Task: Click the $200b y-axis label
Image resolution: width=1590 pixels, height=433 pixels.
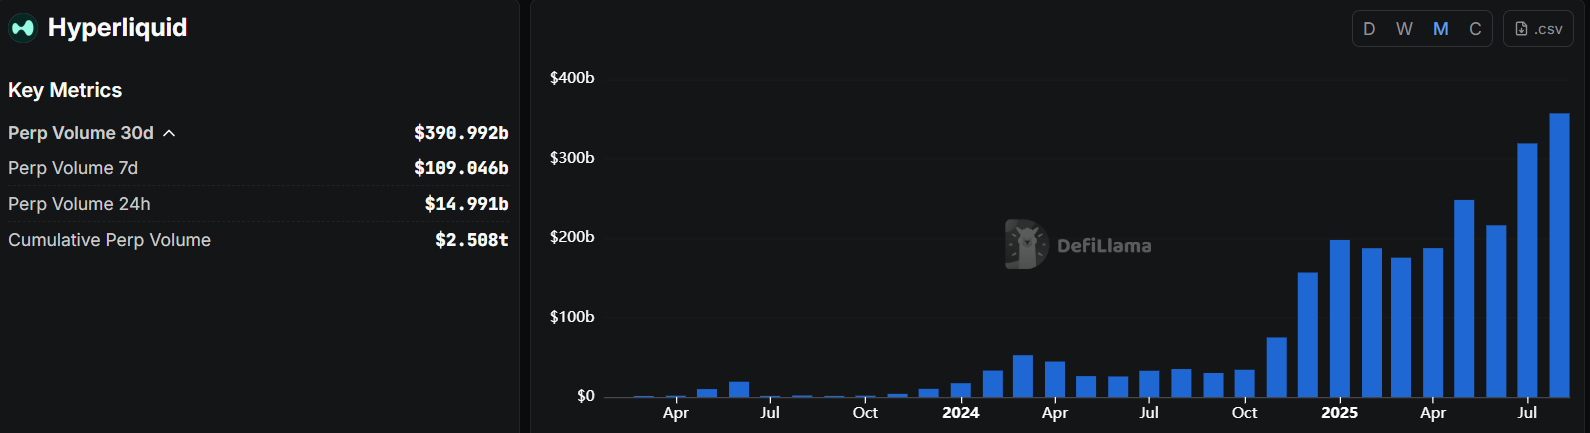Action: 572,237
